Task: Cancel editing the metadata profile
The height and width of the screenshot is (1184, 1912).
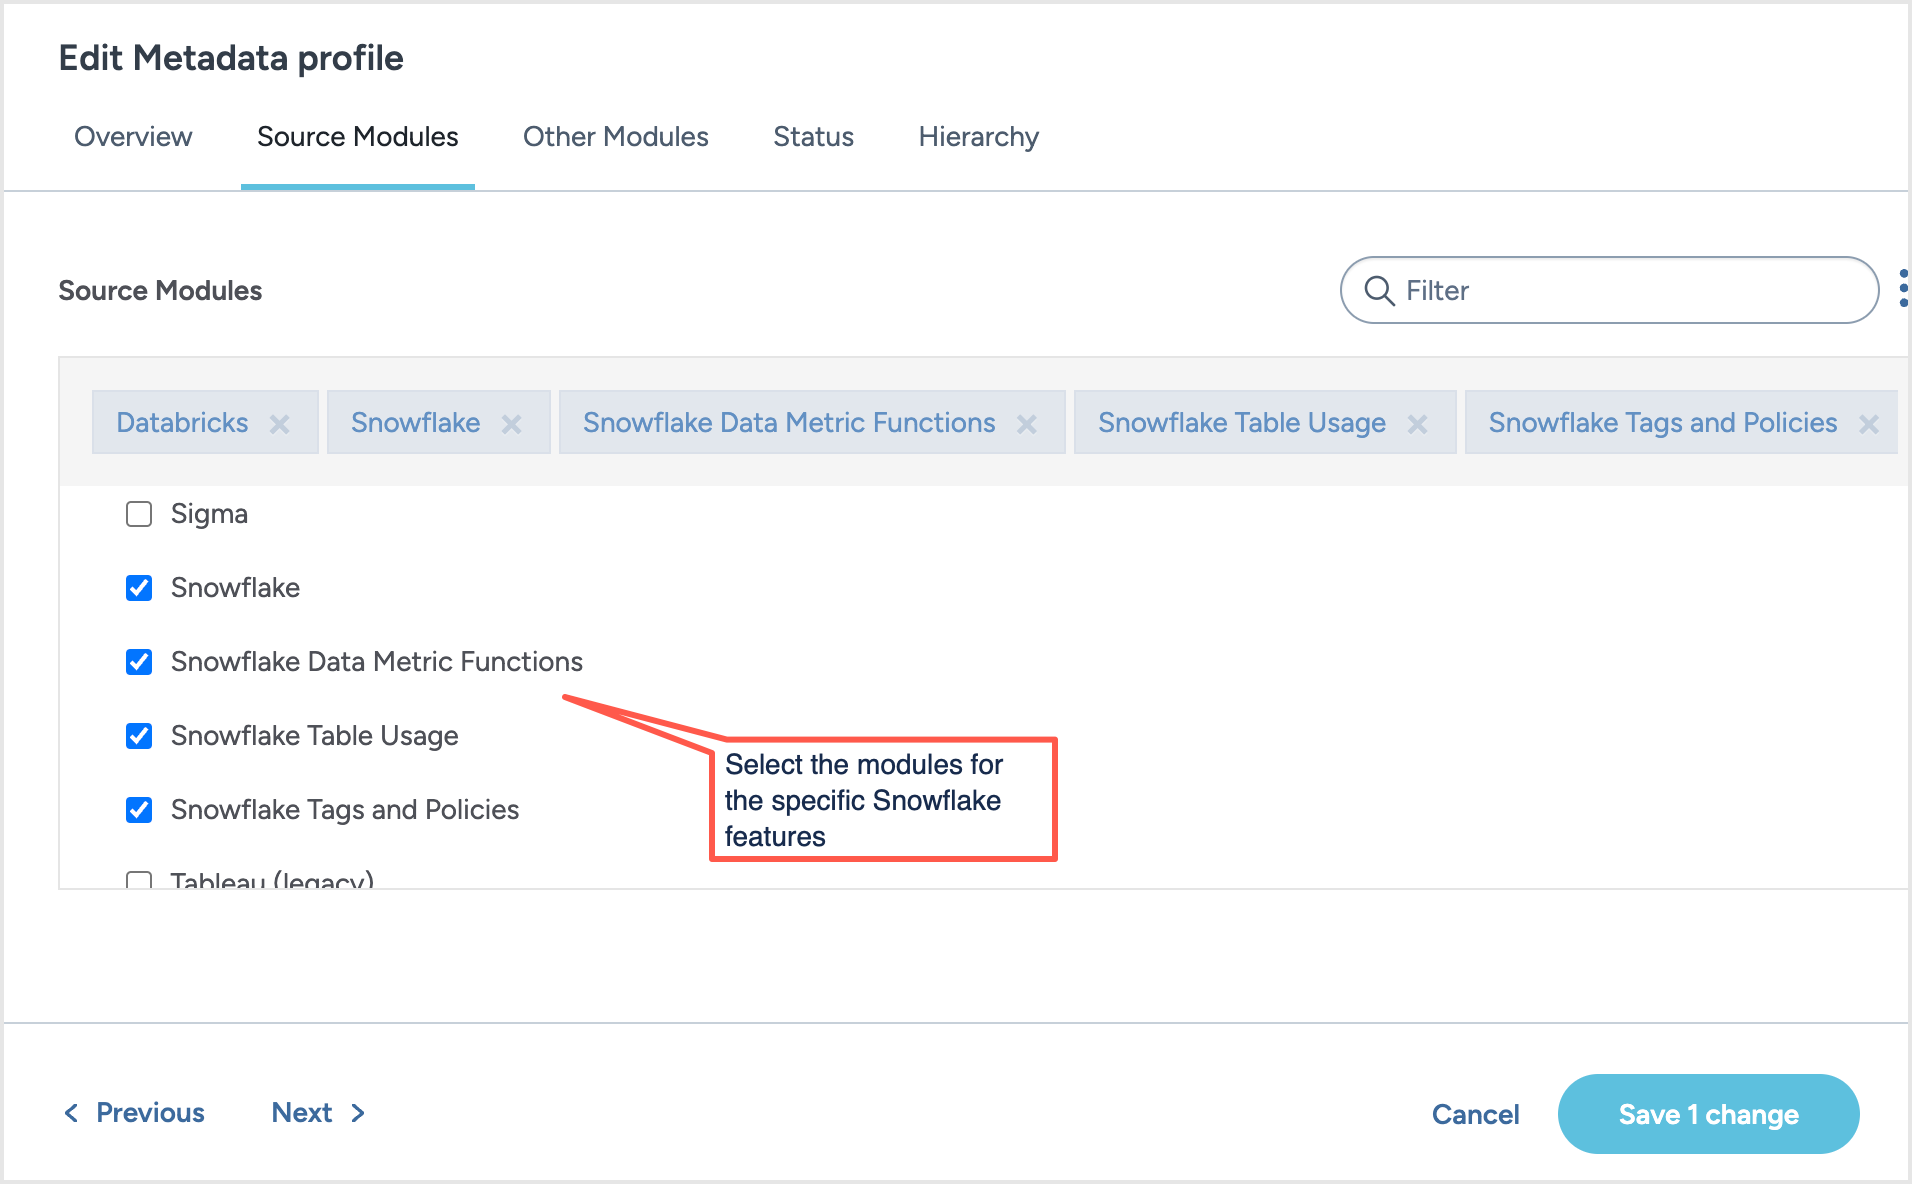Action: [1475, 1115]
